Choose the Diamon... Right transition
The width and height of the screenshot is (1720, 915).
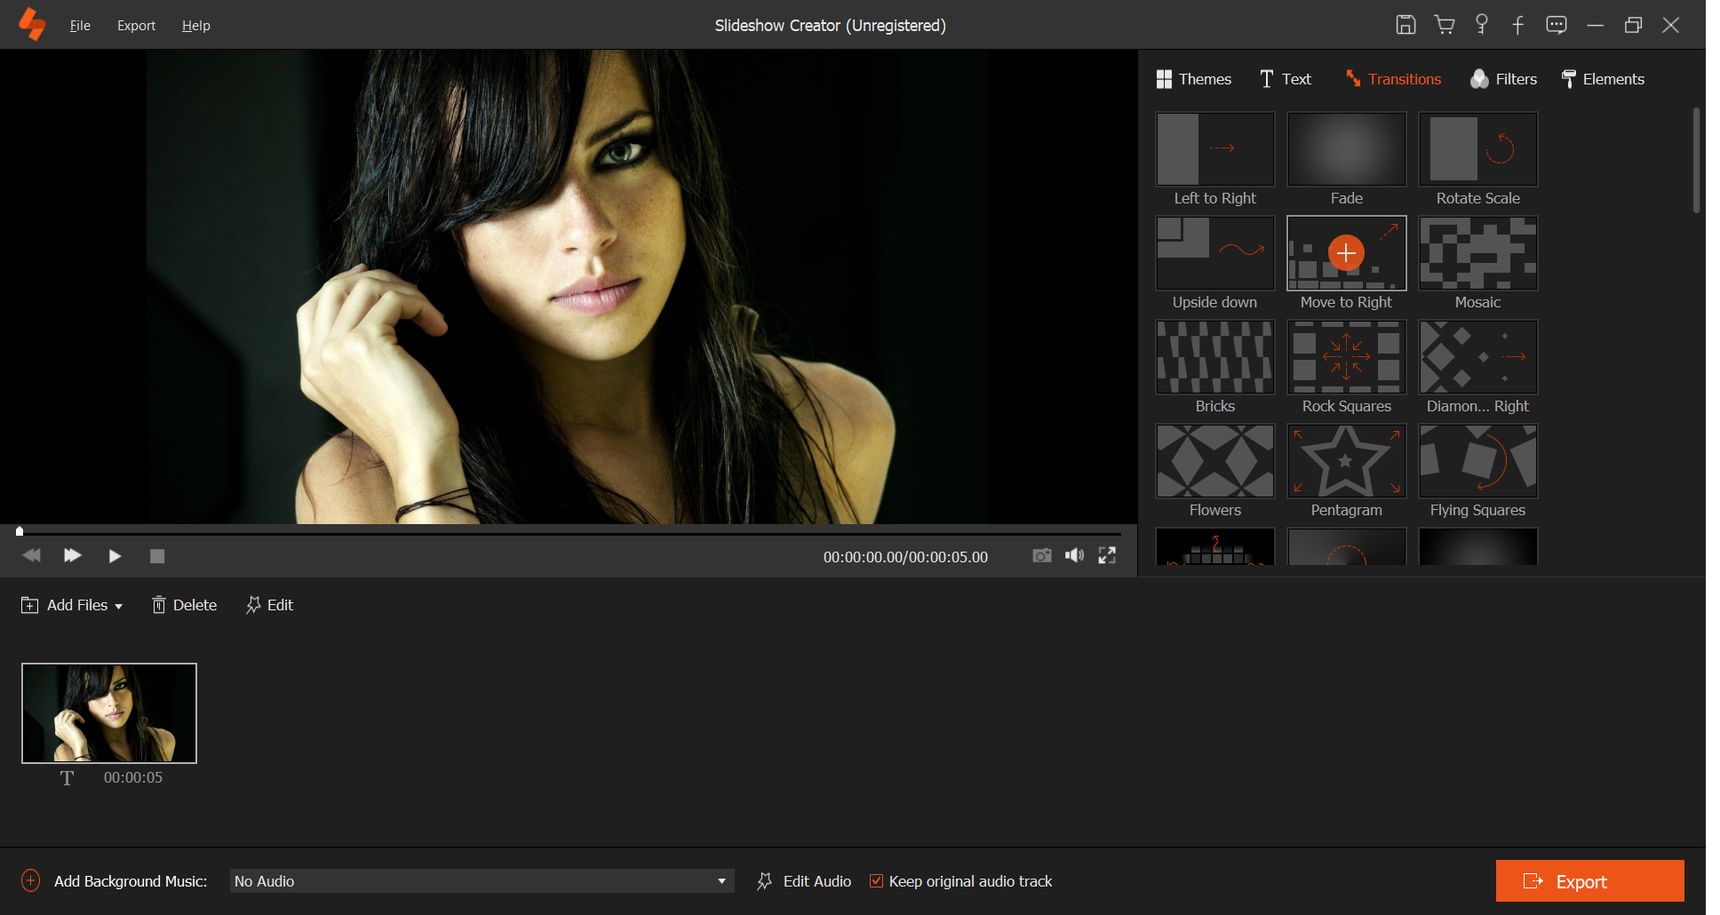[x=1478, y=357]
